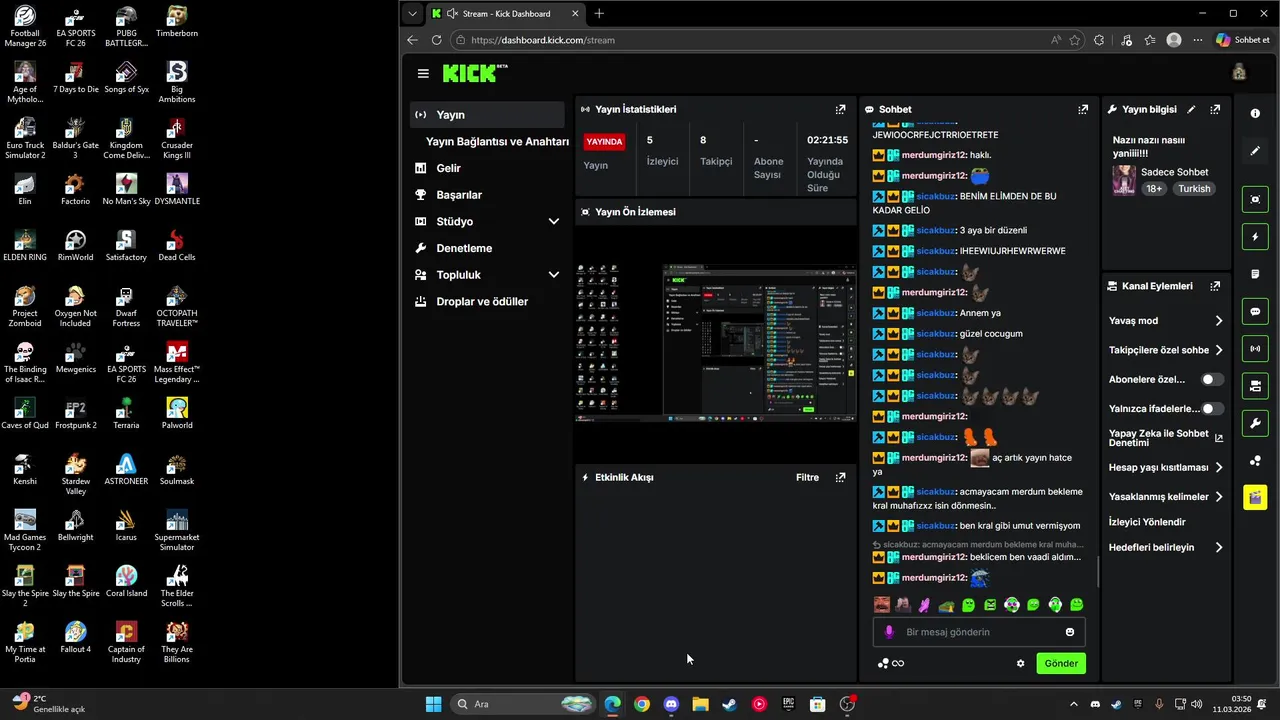Viewport: 1280px width, 720px height.
Task: Click the chat panel scrollbar
Action: coord(1098,572)
